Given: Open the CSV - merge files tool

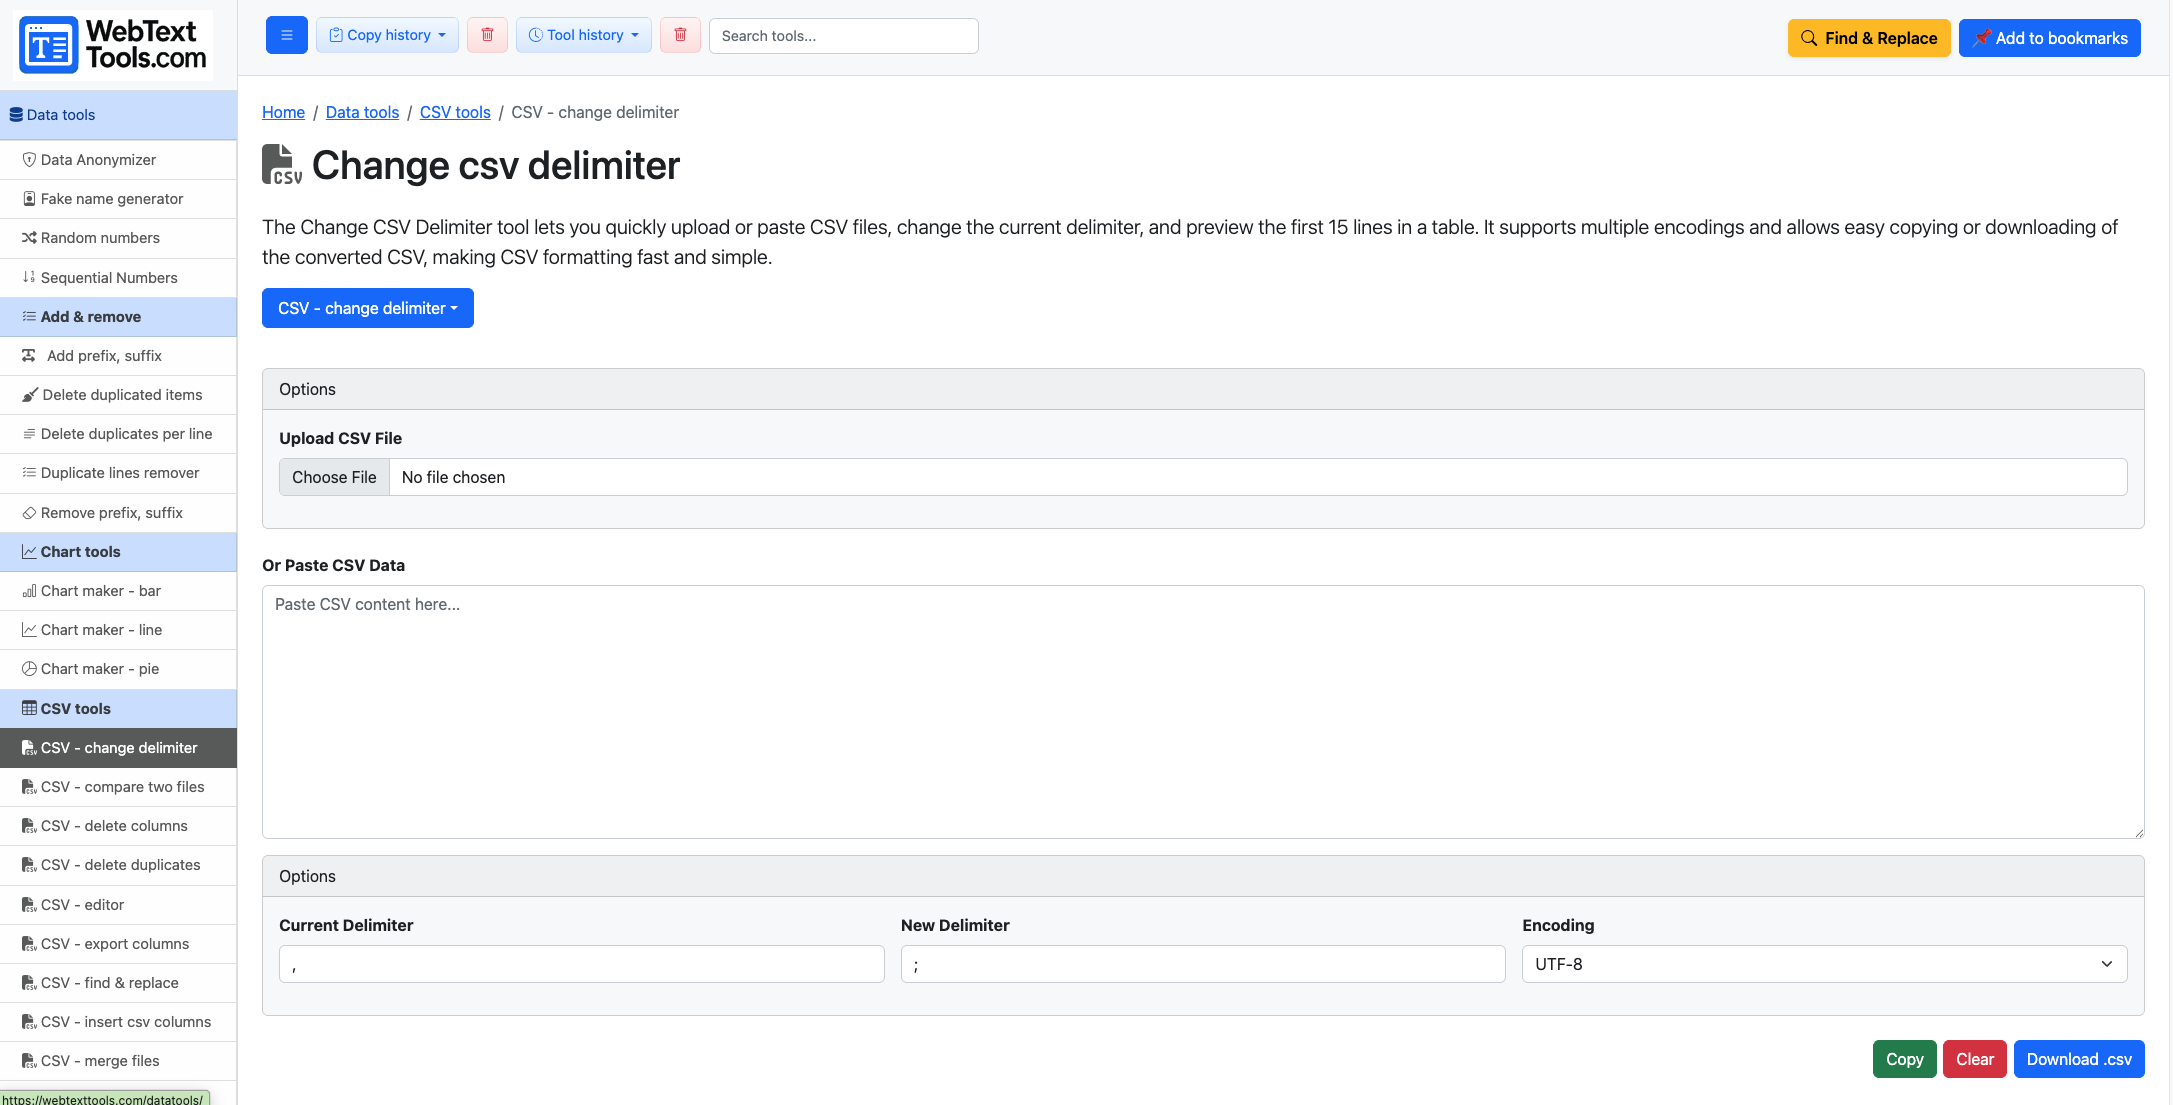Looking at the screenshot, I should click(118, 1061).
